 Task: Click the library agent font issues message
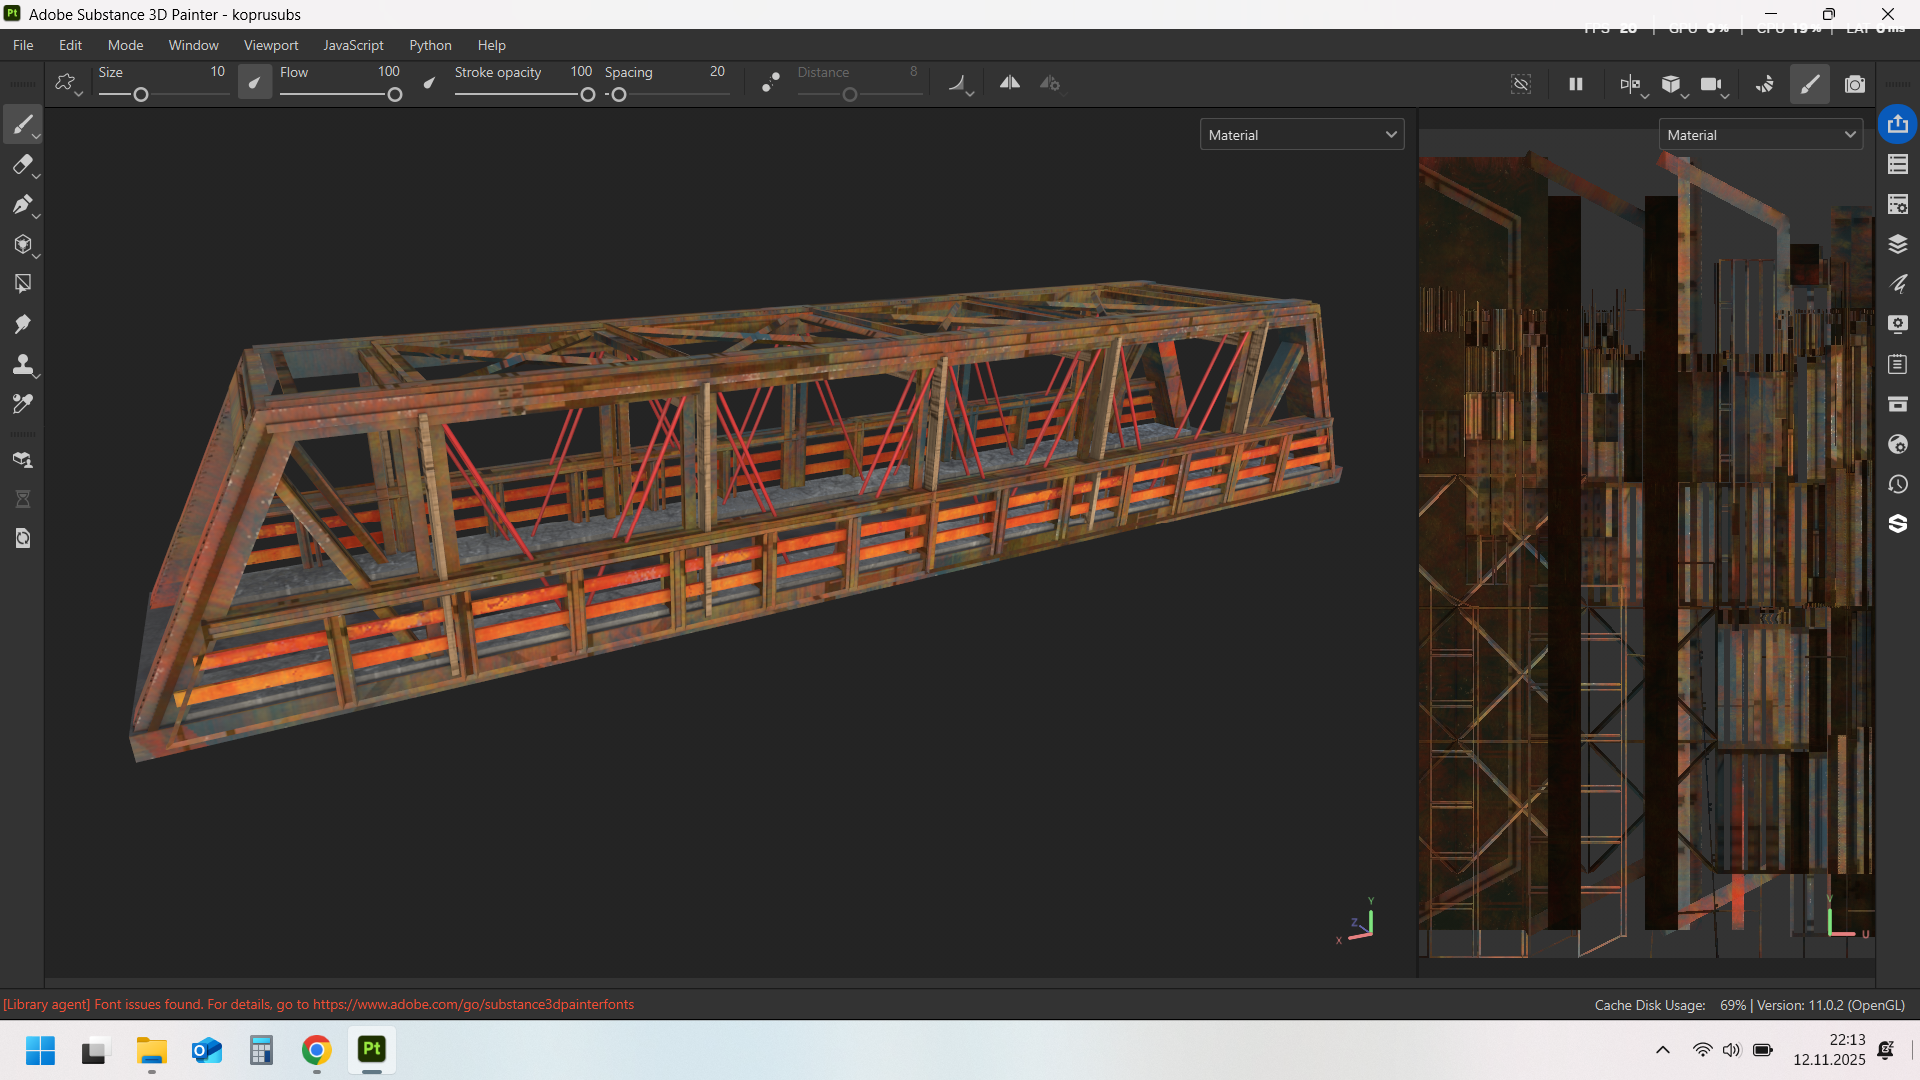pos(318,1004)
